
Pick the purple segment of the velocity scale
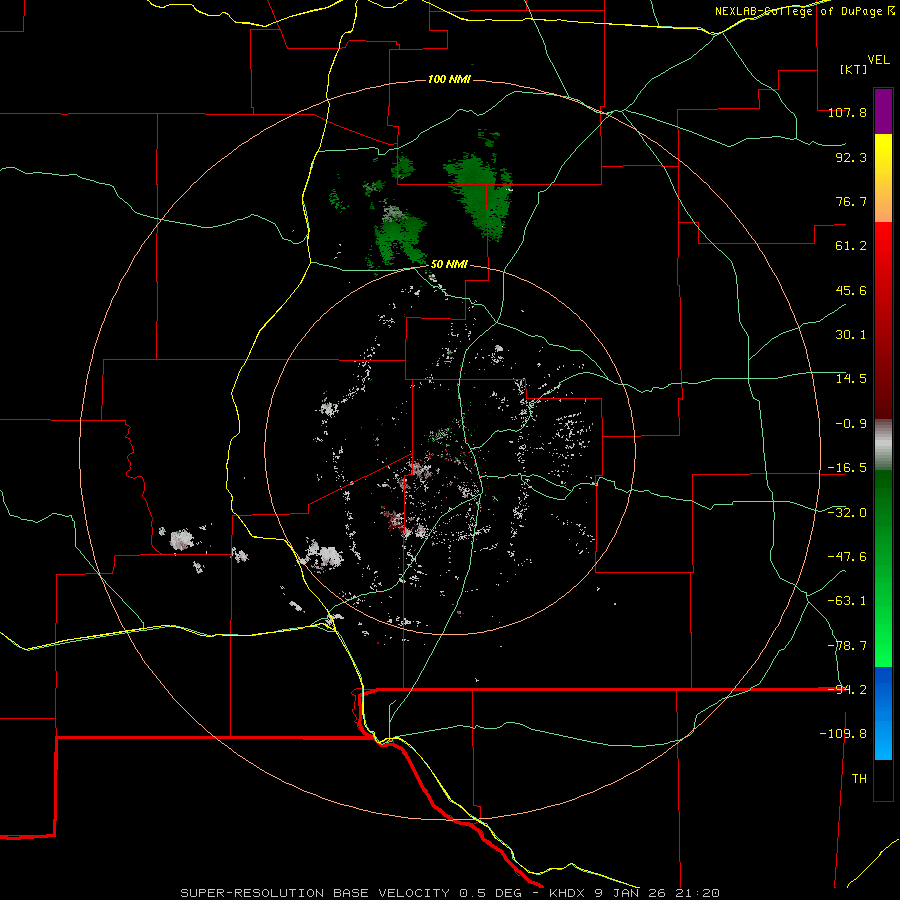pos(883,111)
